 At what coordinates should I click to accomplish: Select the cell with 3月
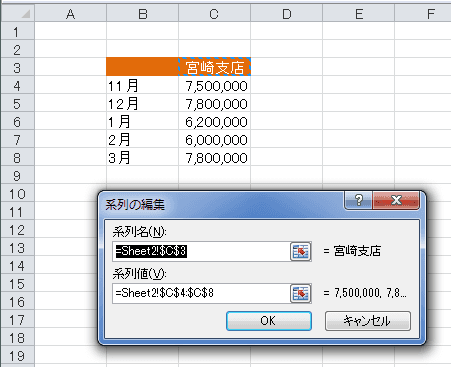click(x=143, y=158)
